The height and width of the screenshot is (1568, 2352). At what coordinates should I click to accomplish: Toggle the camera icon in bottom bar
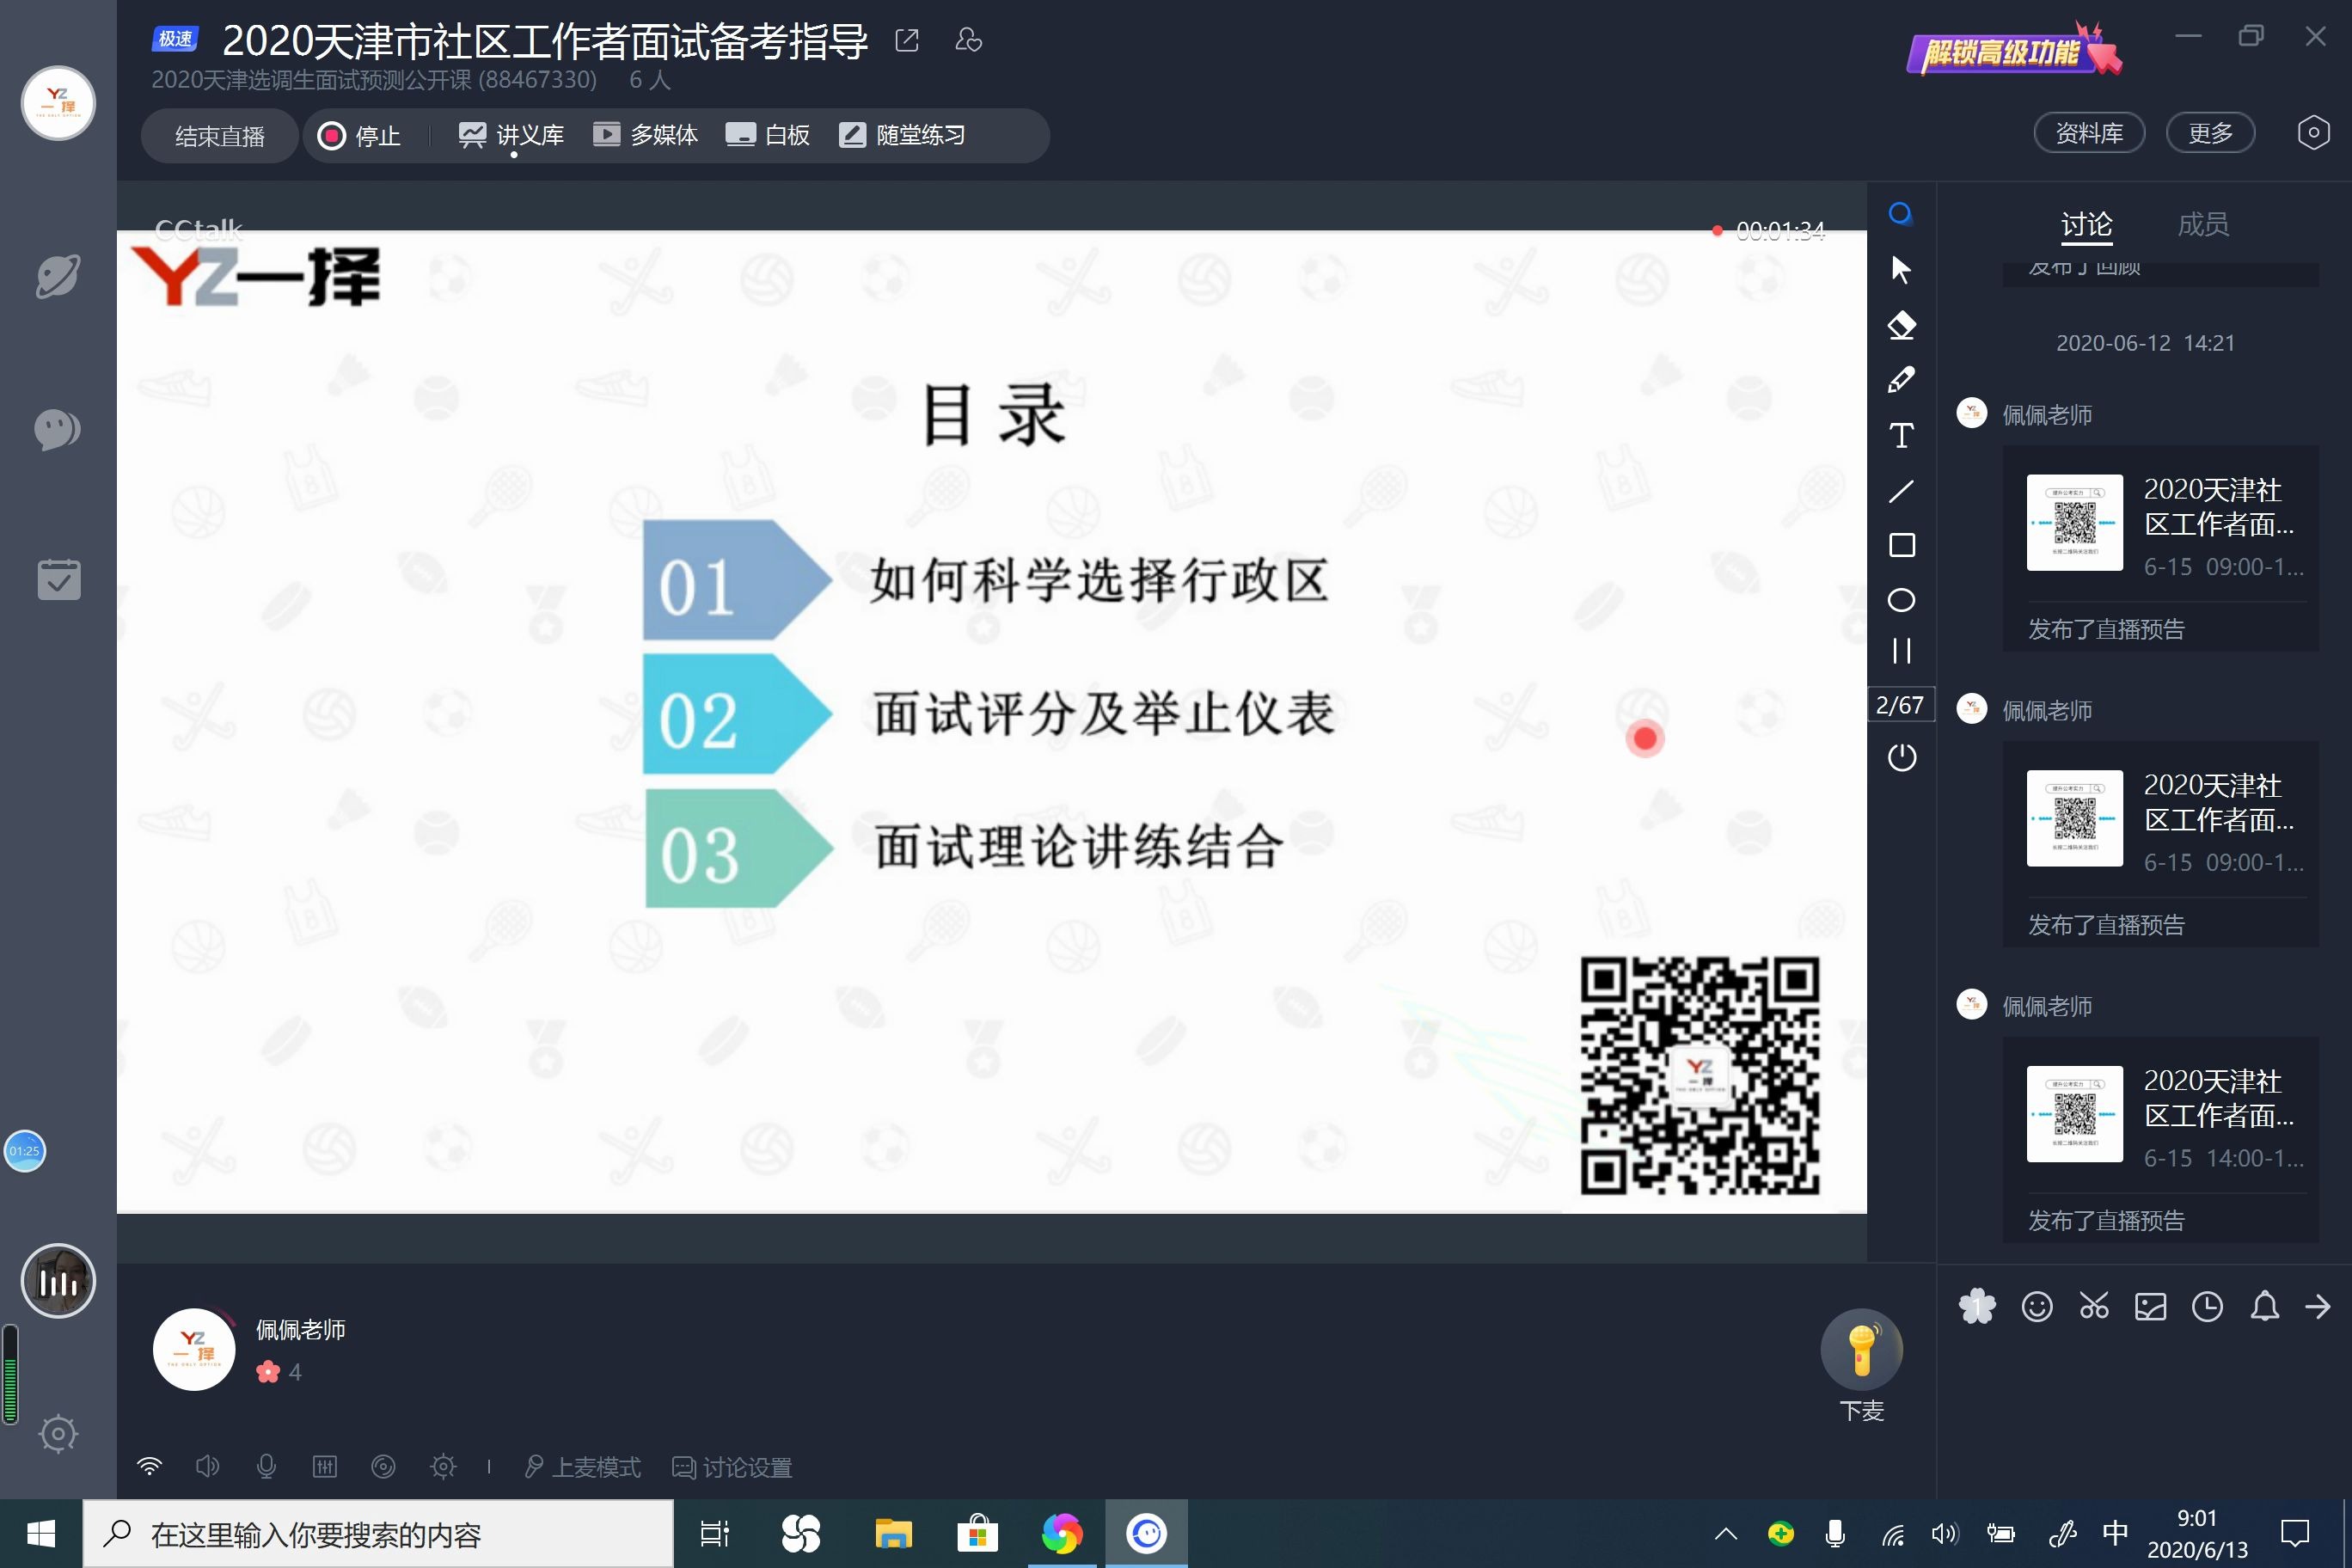coord(383,1467)
